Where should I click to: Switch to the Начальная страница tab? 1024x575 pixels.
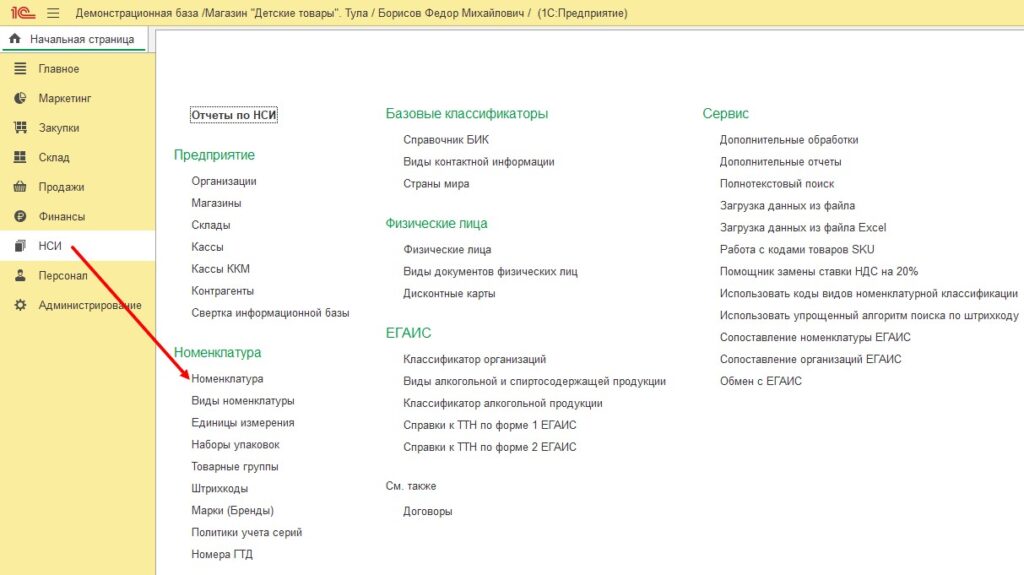click(73, 39)
